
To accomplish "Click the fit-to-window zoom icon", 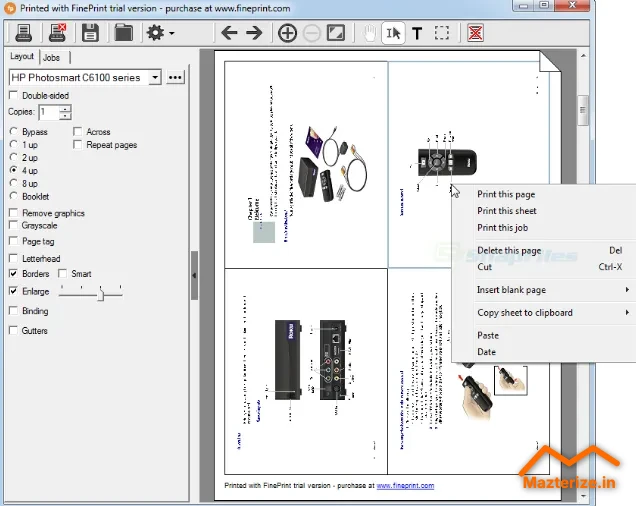I will pos(336,33).
